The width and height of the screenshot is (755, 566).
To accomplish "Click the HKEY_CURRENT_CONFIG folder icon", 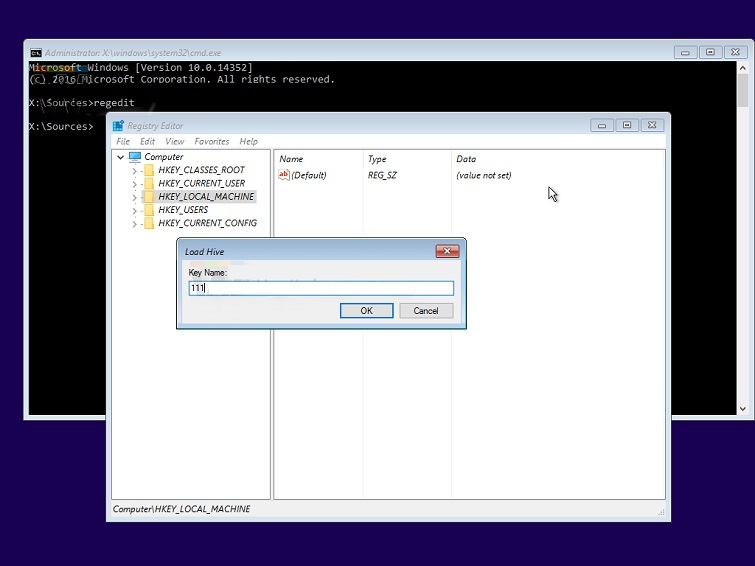I will click(149, 223).
